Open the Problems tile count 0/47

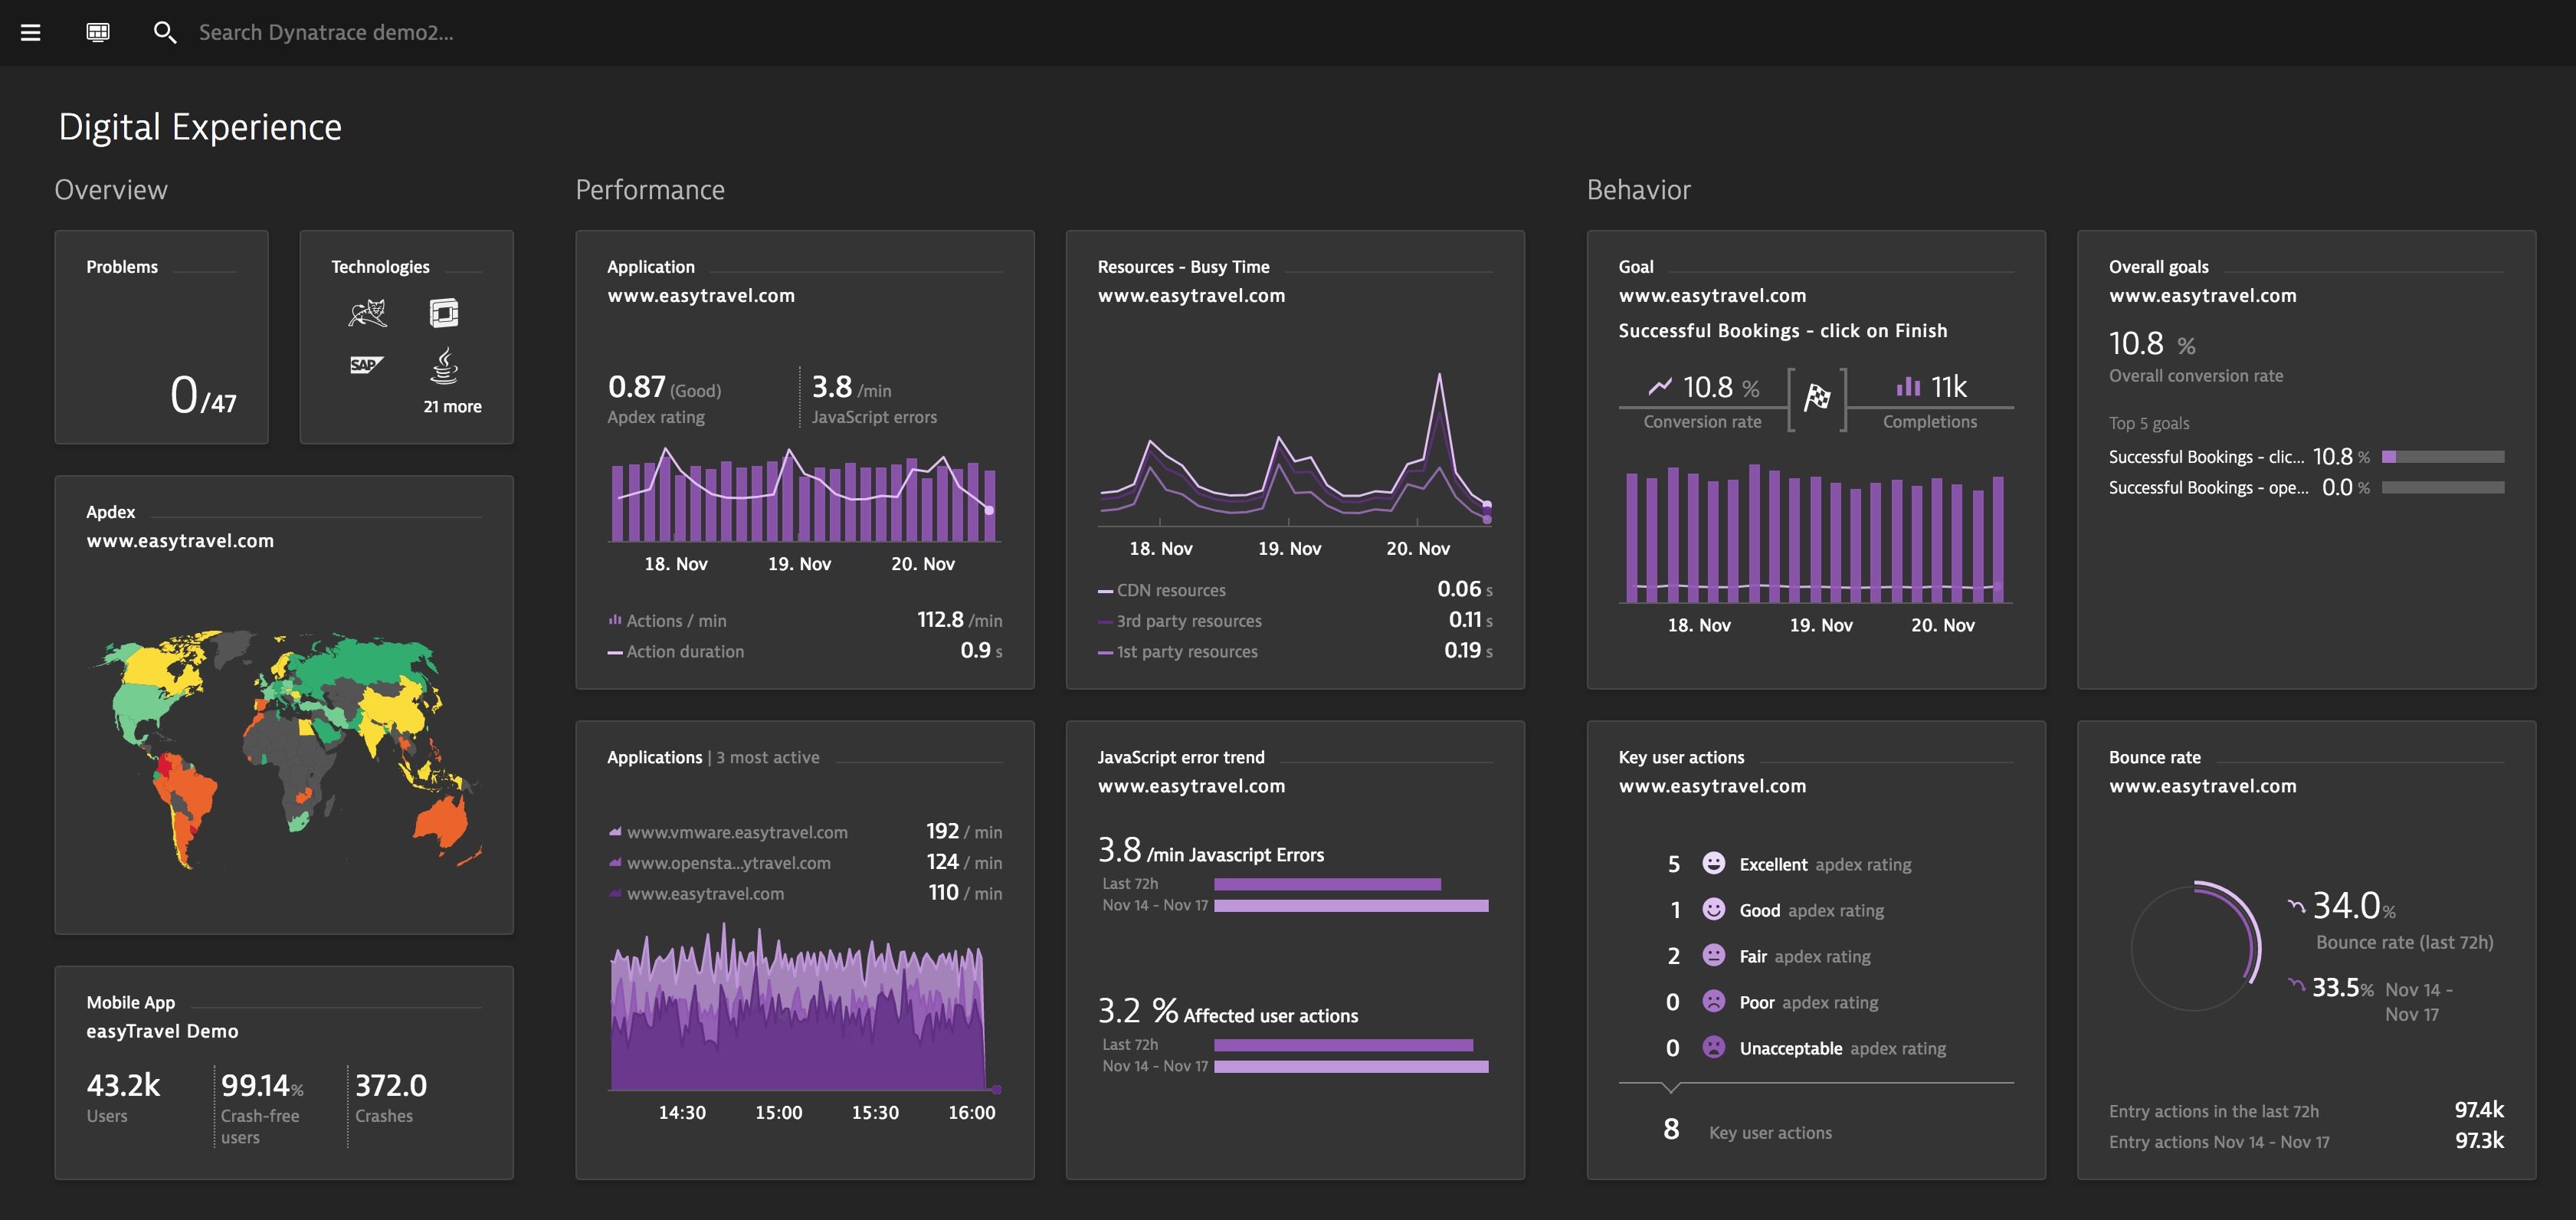click(x=204, y=395)
